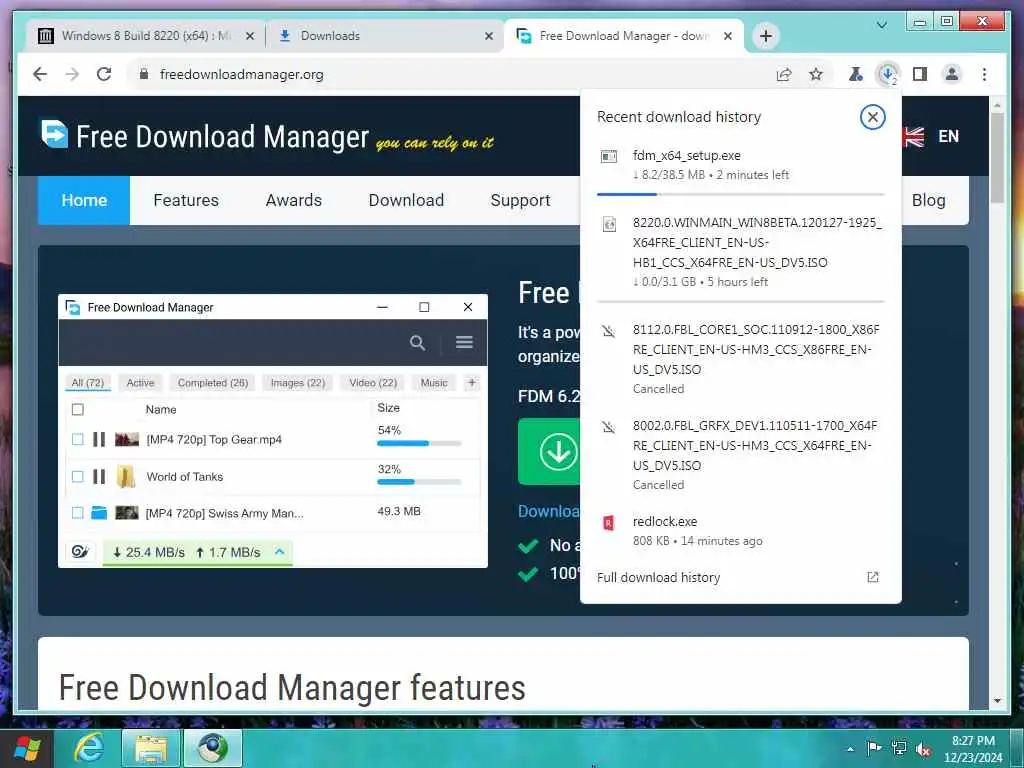Viewport: 1024px width, 768px height.
Task: Click the fdm_x64_setup.exe file icon
Action: click(x=609, y=157)
